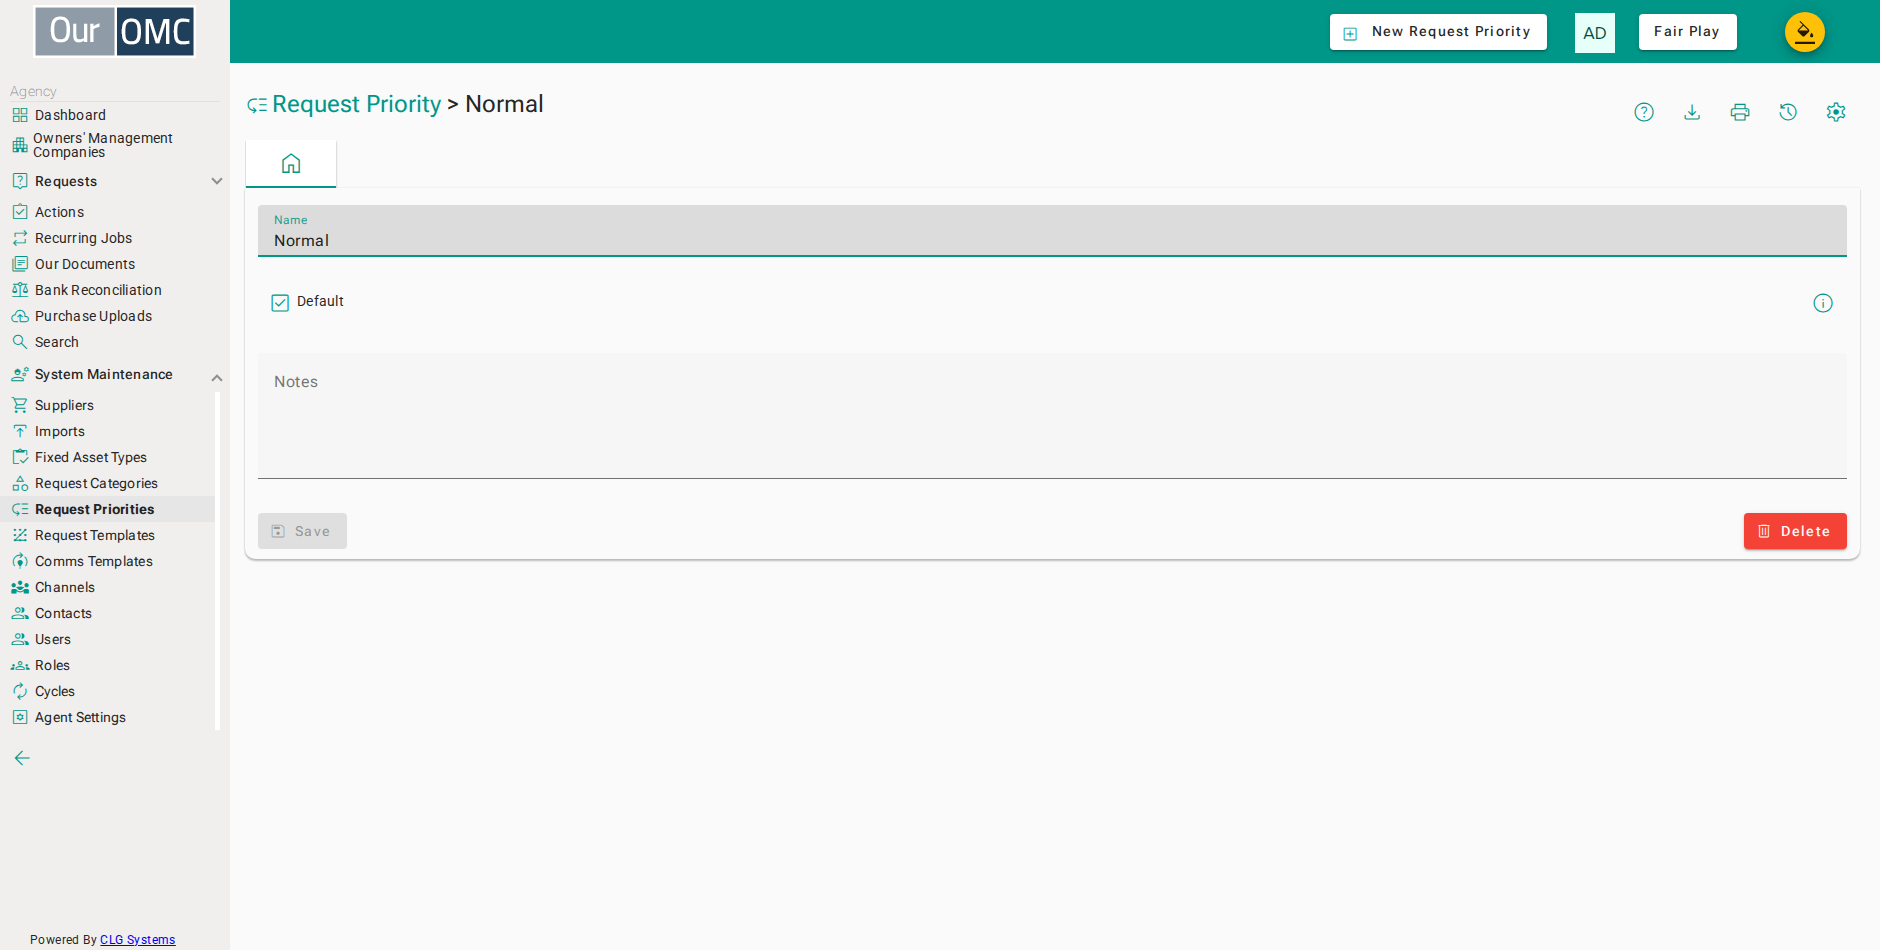Select the home tab

291,164
